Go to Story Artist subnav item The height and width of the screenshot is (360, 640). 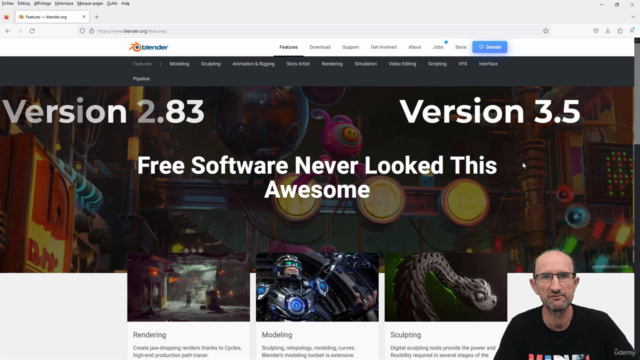pos(298,64)
